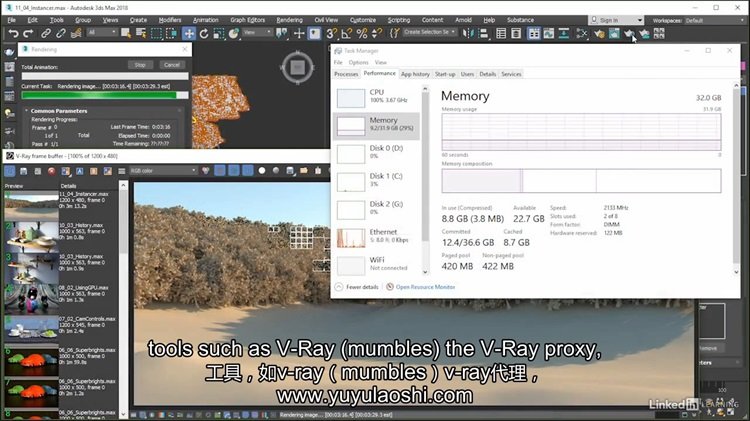Toggle Window/Crossing selection mode
This screenshot has width=750, height=421.
pyautogui.click(x=171, y=33)
